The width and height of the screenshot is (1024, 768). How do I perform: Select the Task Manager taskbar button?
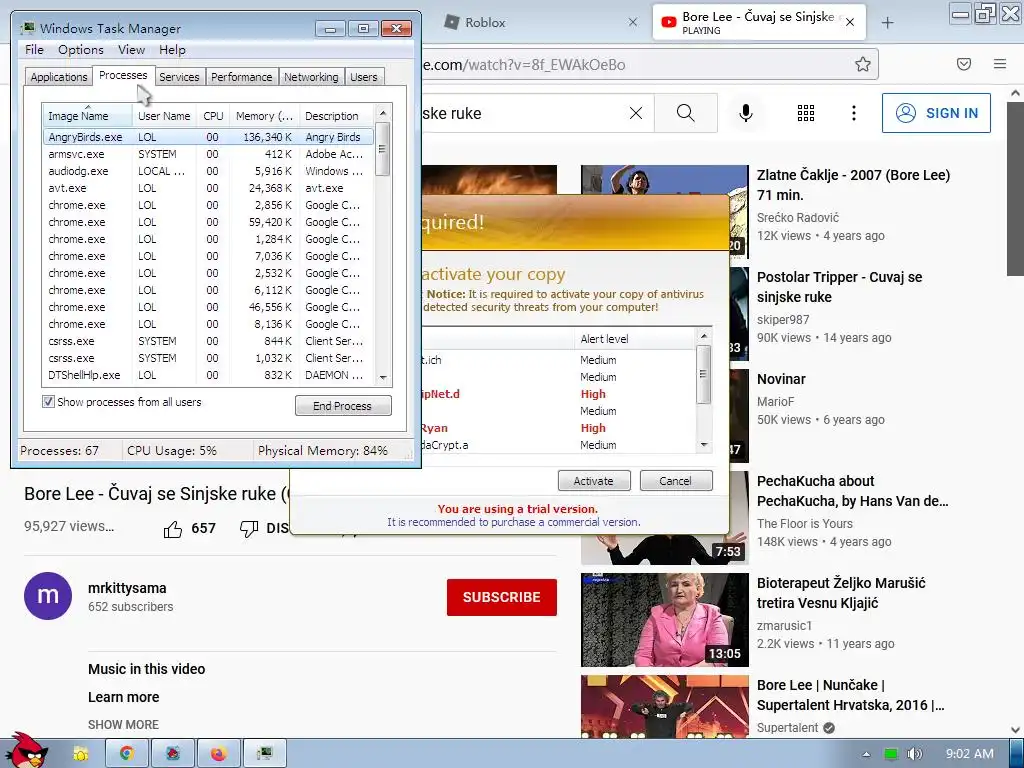point(264,754)
